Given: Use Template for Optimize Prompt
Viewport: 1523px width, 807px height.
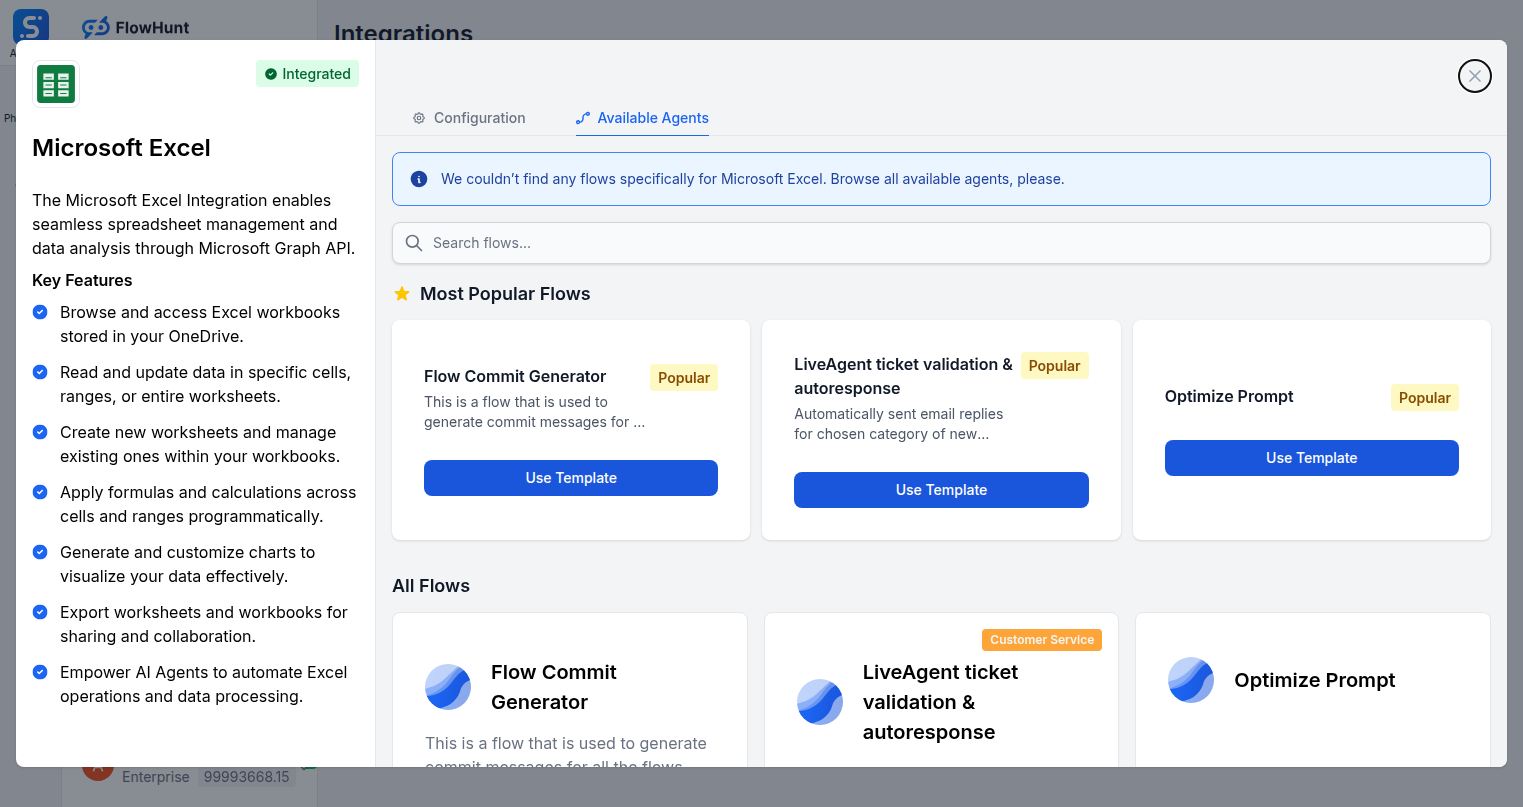Looking at the screenshot, I should 1311,458.
